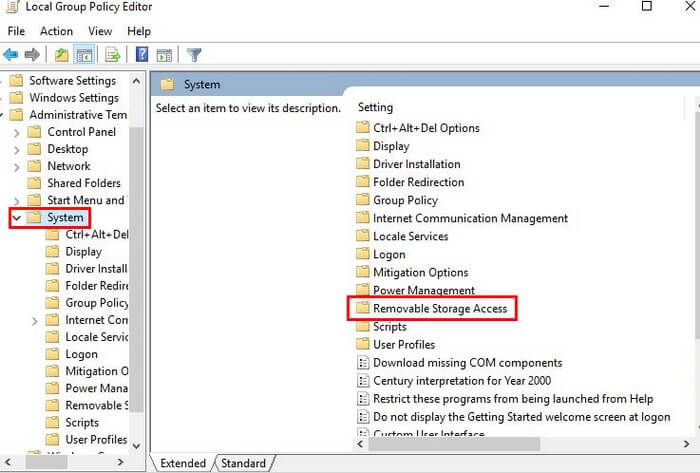Image resolution: width=700 pixels, height=473 pixels.
Task: Open Removable Storage Access folder in list
Action: (x=439, y=309)
